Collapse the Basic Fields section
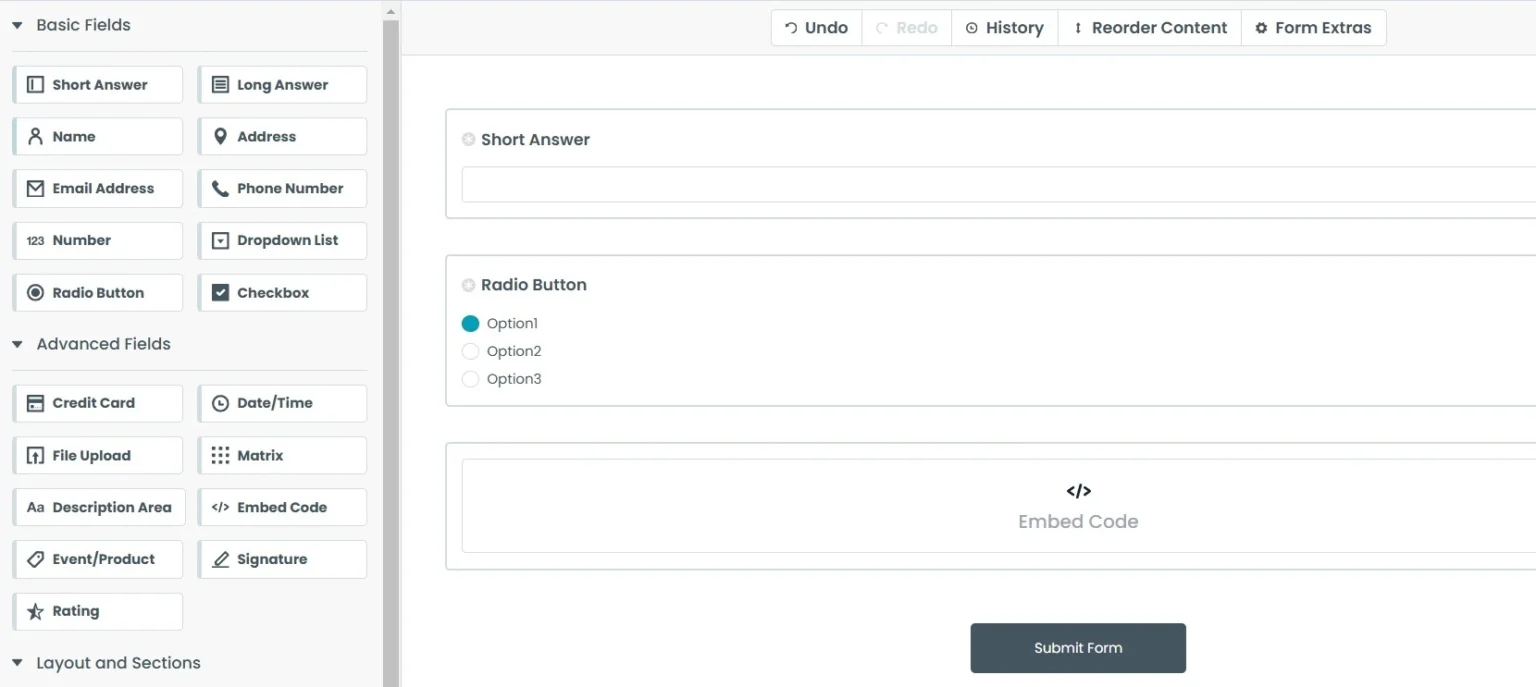This screenshot has width=1536, height=687. (16, 24)
